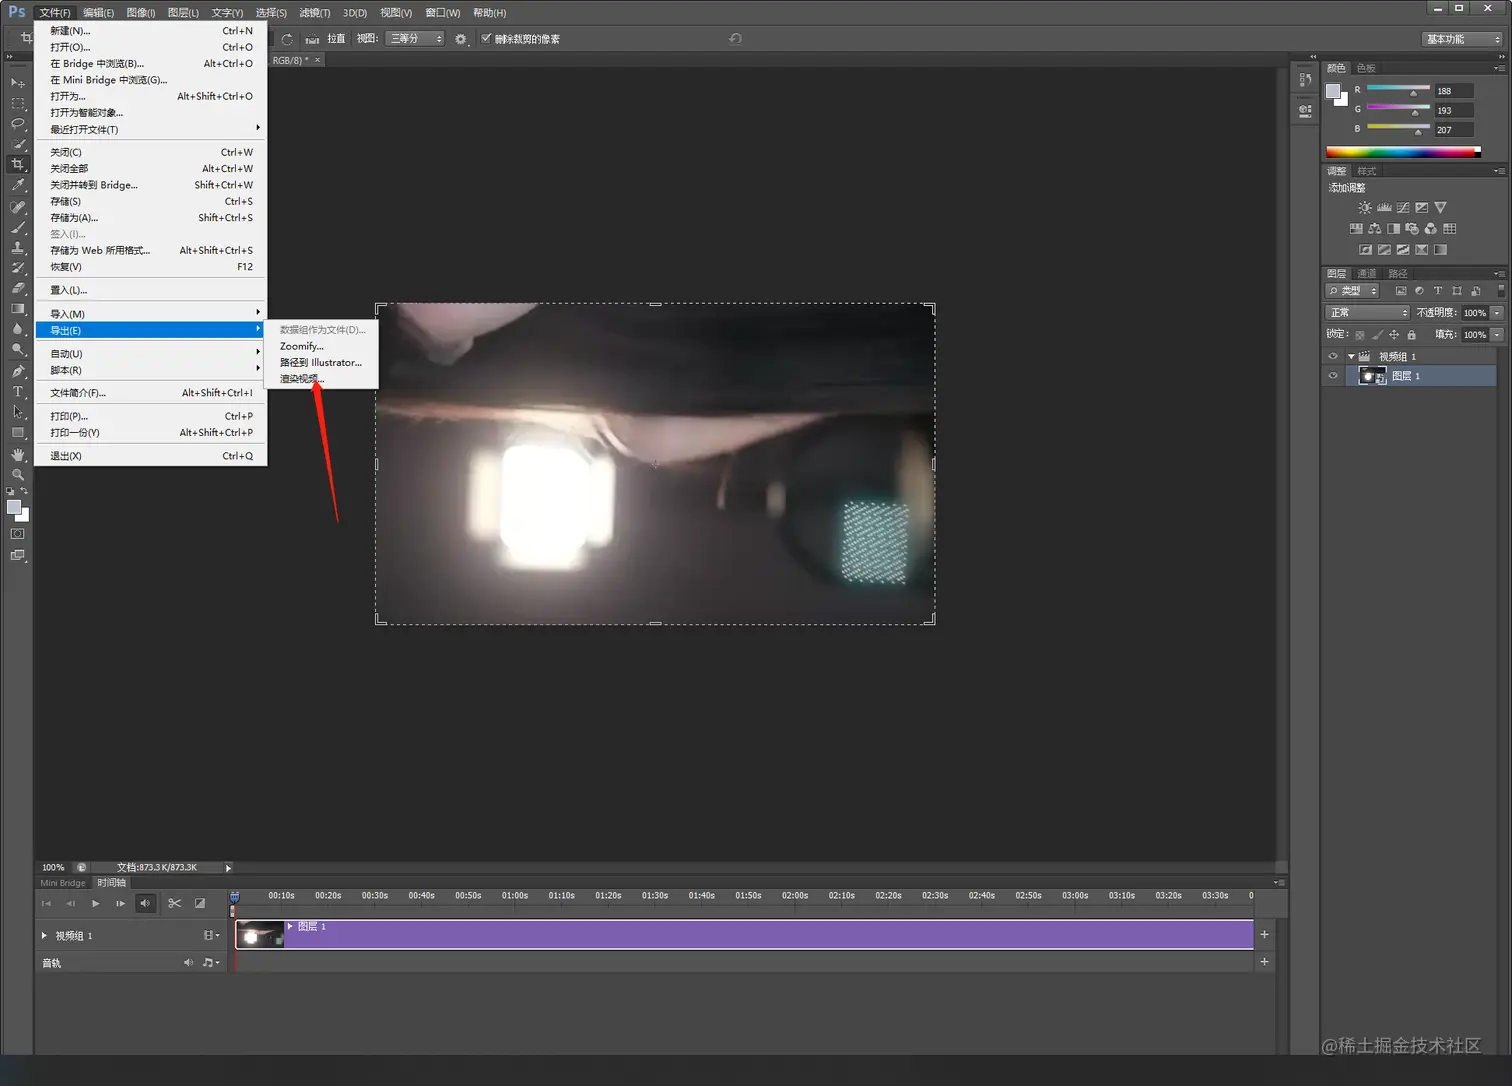Viewport: 1512px width, 1086px height.
Task: Toggle delete cropped pixels checkbox
Action: [x=486, y=39]
